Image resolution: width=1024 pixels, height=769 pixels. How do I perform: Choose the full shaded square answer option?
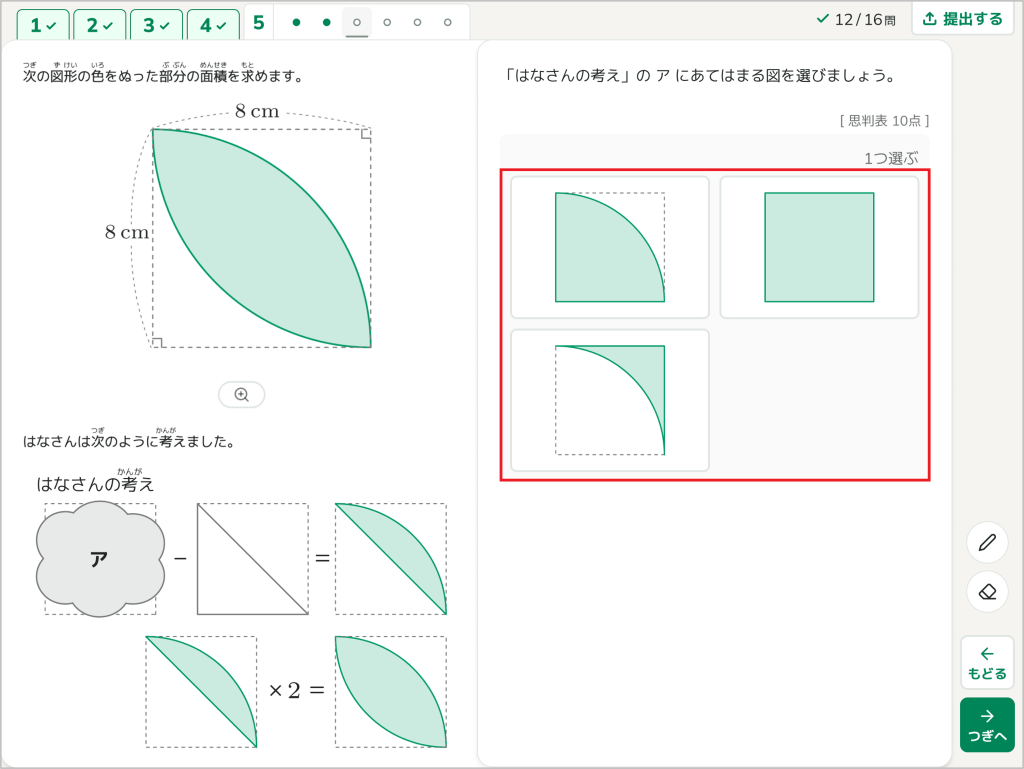click(x=819, y=247)
